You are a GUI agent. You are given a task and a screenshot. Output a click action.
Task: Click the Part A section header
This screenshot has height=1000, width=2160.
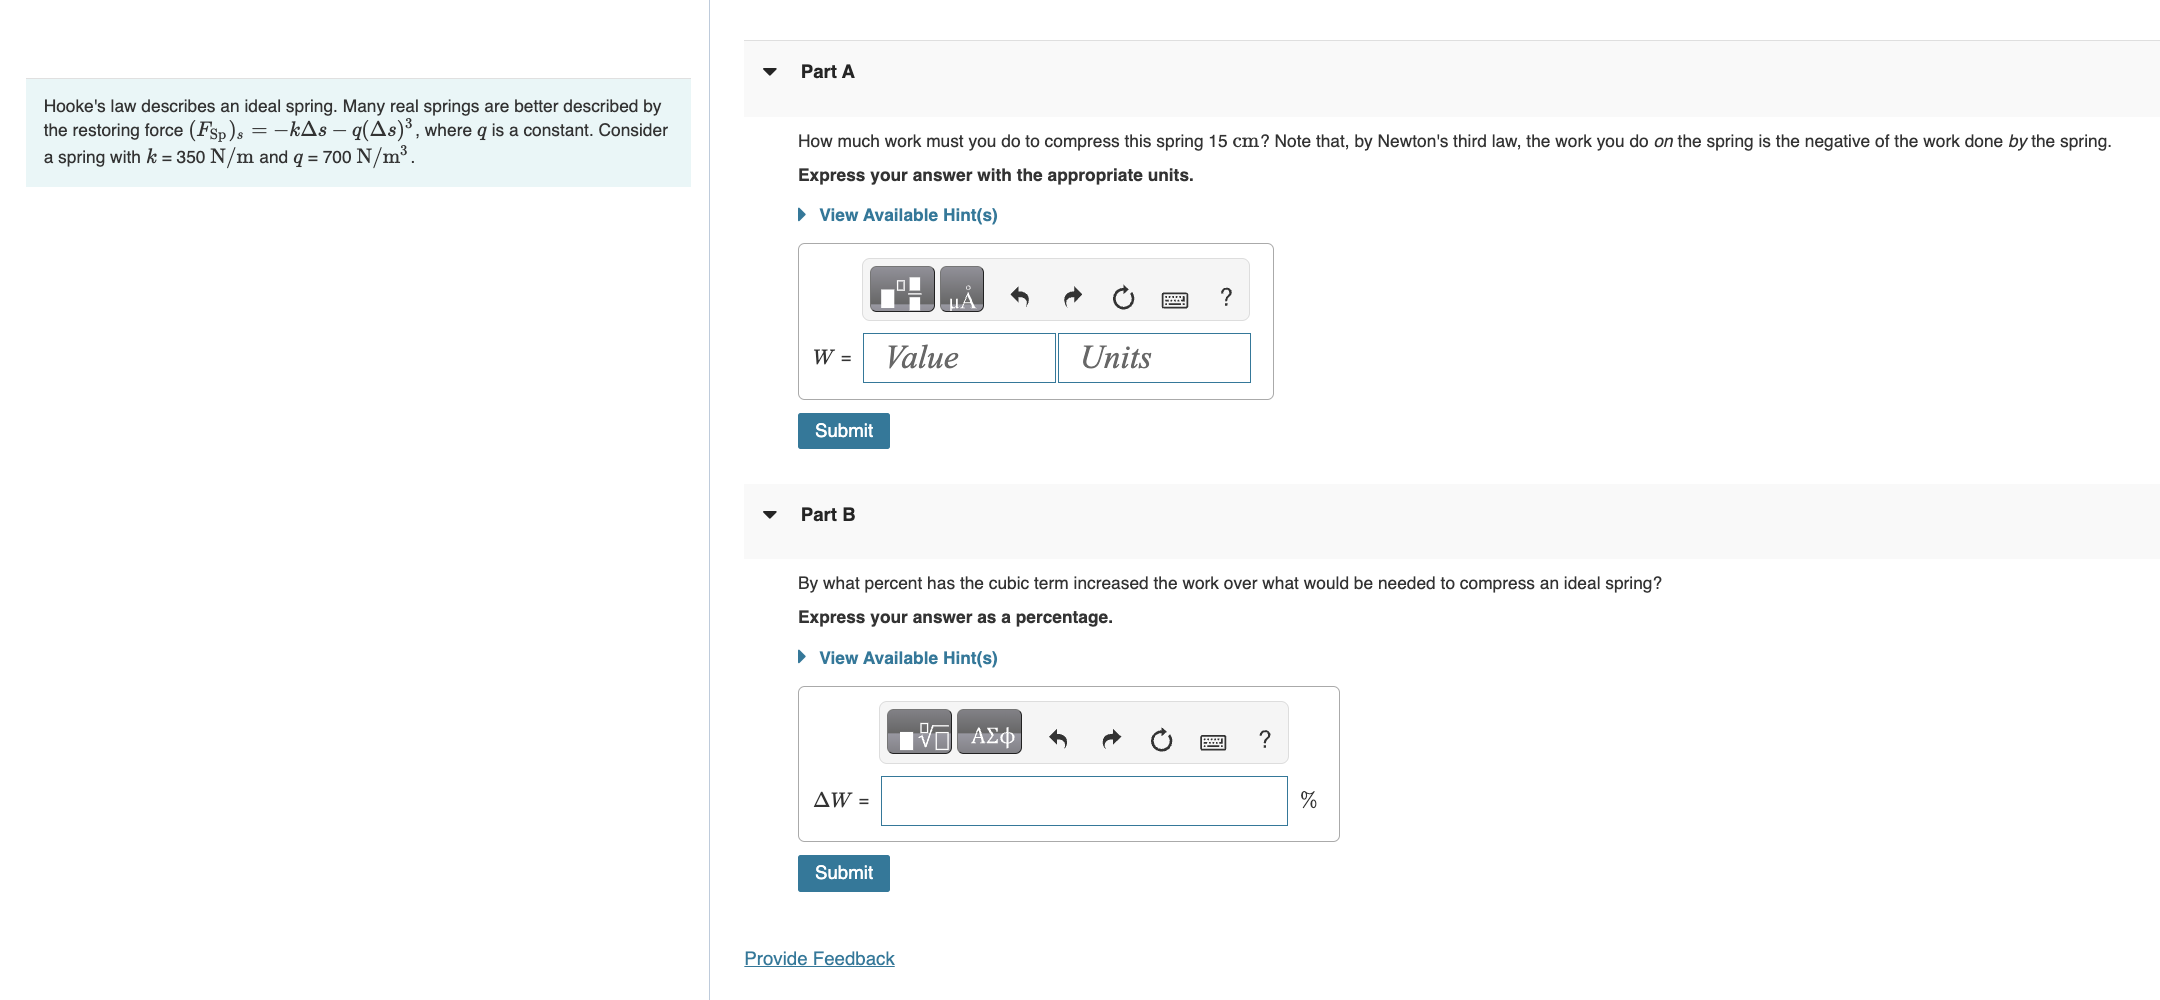point(827,71)
